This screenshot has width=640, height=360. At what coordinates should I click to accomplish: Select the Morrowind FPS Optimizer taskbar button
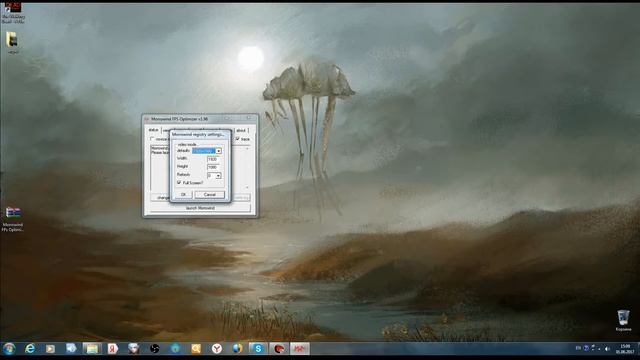300,349
